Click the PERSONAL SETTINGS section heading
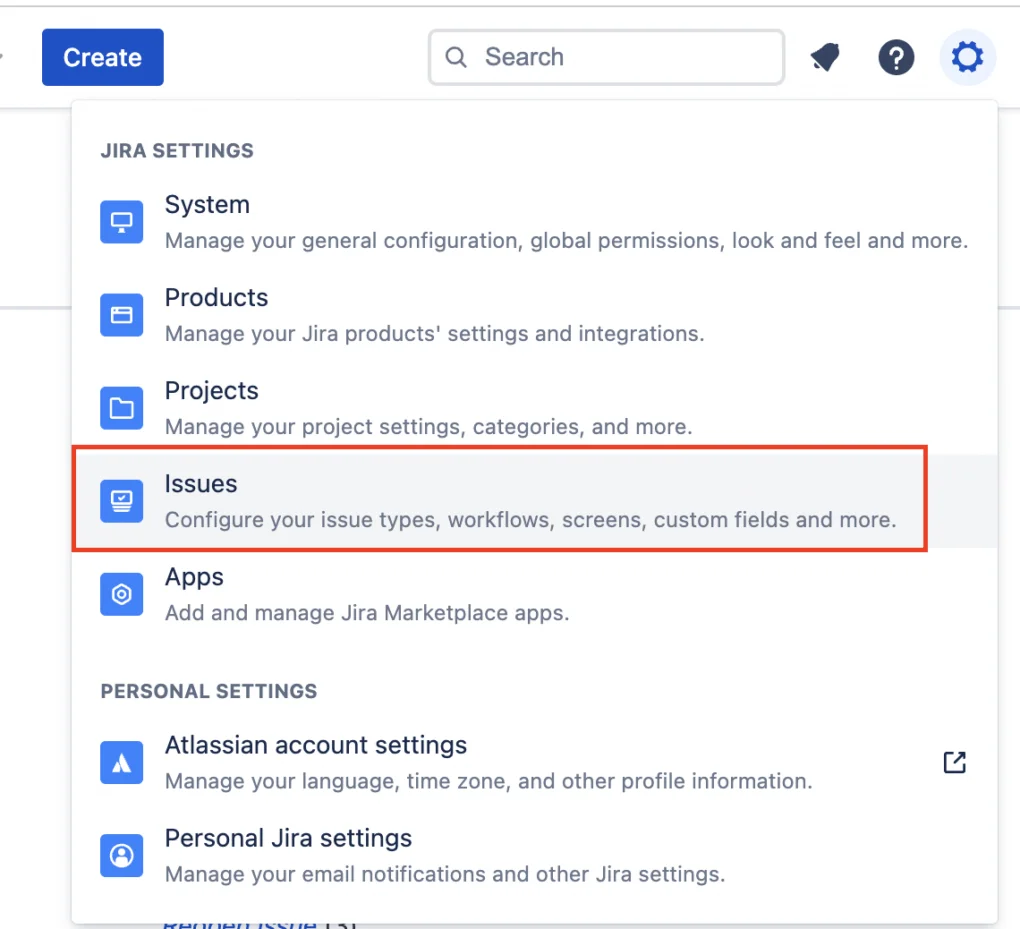The width and height of the screenshot is (1020, 929). (x=209, y=691)
